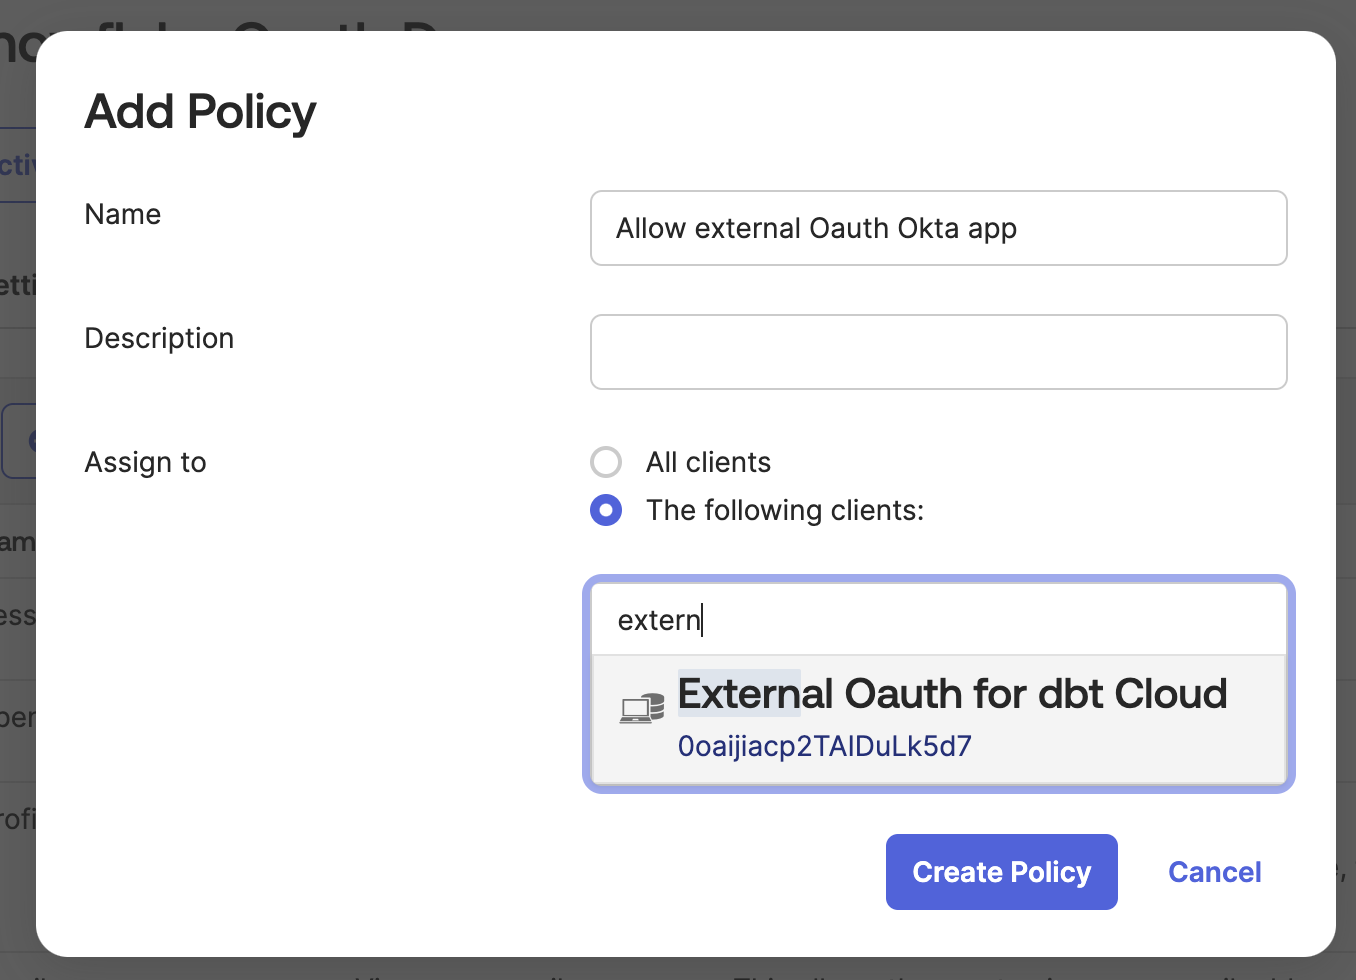The image size is (1356, 980).
Task: Click the Assign to label
Action: point(145,462)
